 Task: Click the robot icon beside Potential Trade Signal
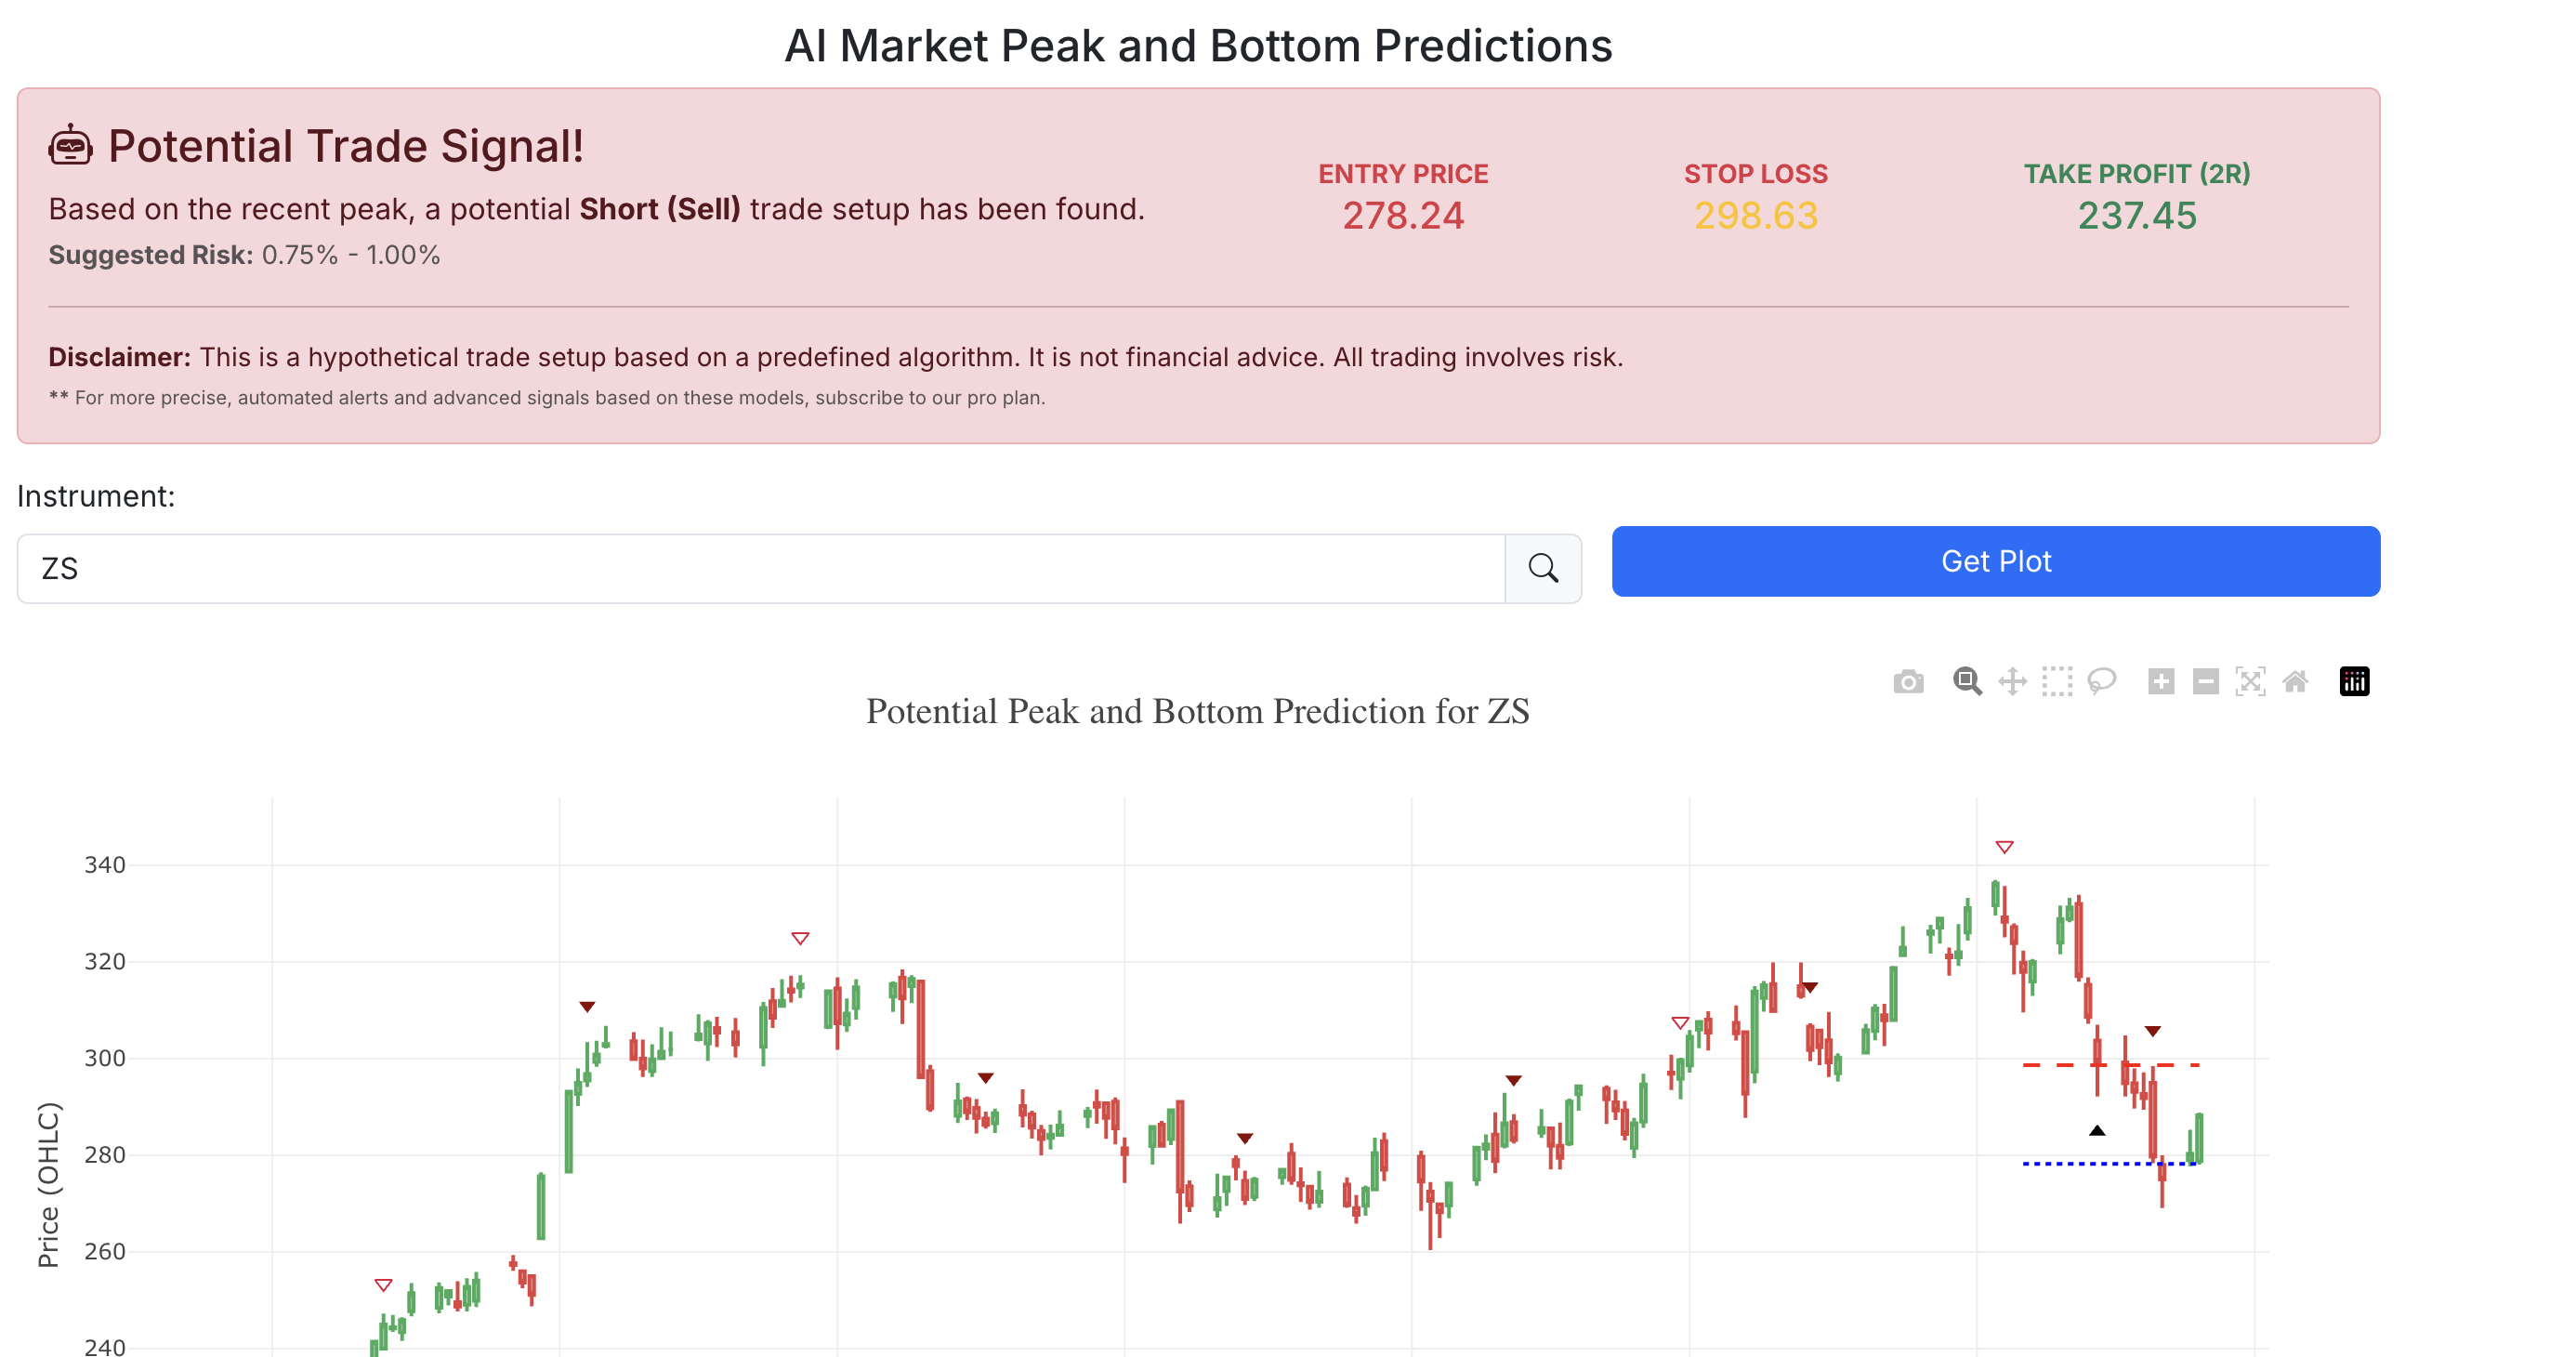click(70, 146)
